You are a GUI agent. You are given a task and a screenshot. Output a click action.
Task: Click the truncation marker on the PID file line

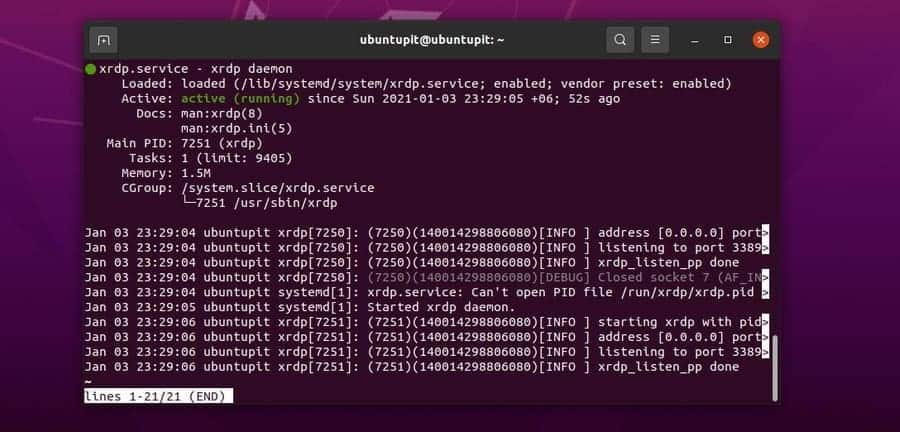coord(765,292)
